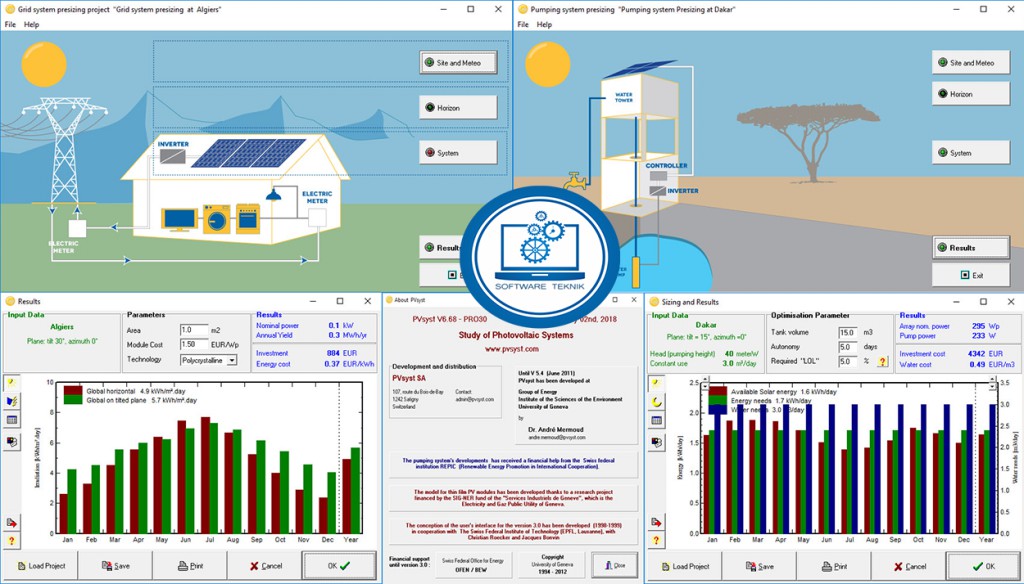This screenshot has width=1024, height=584.
Task: Click the Dakar site name in Input Data
Action: [706, 325]
